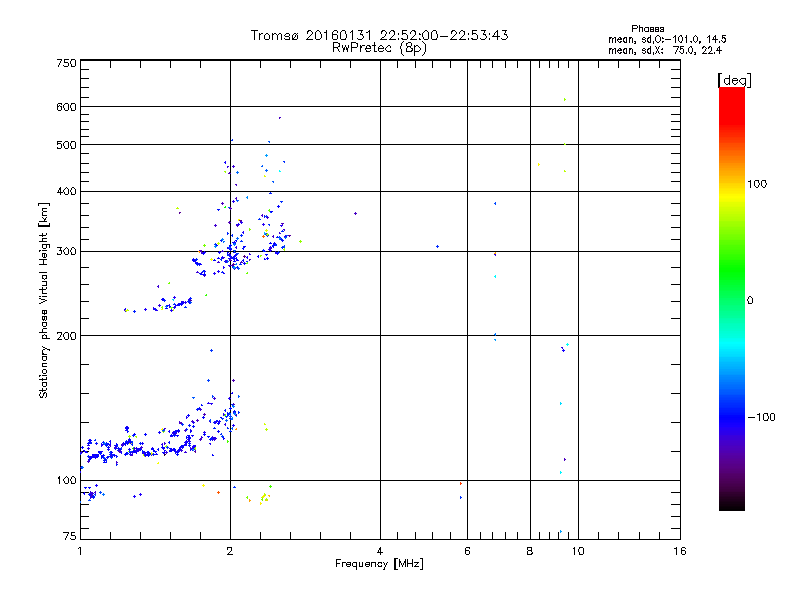This screenshot has width=800, height=600.
Task: Click the y-axis tick label '750'
Action: click(66, 63)
